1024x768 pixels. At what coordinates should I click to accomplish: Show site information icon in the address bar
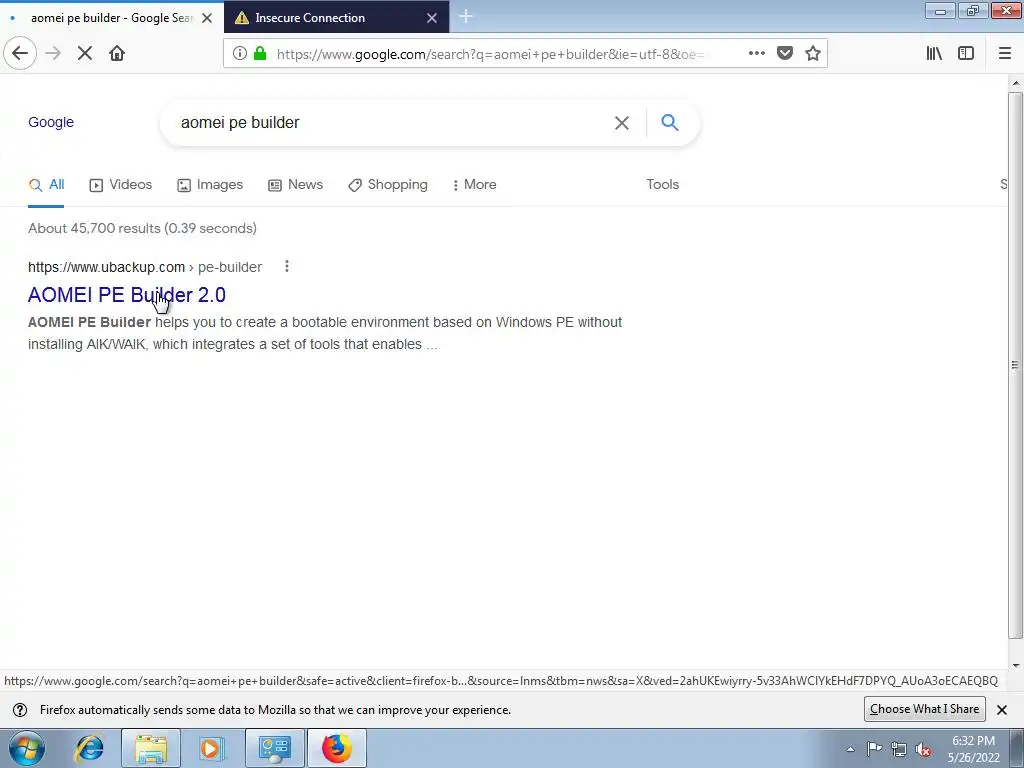point(240,54)
